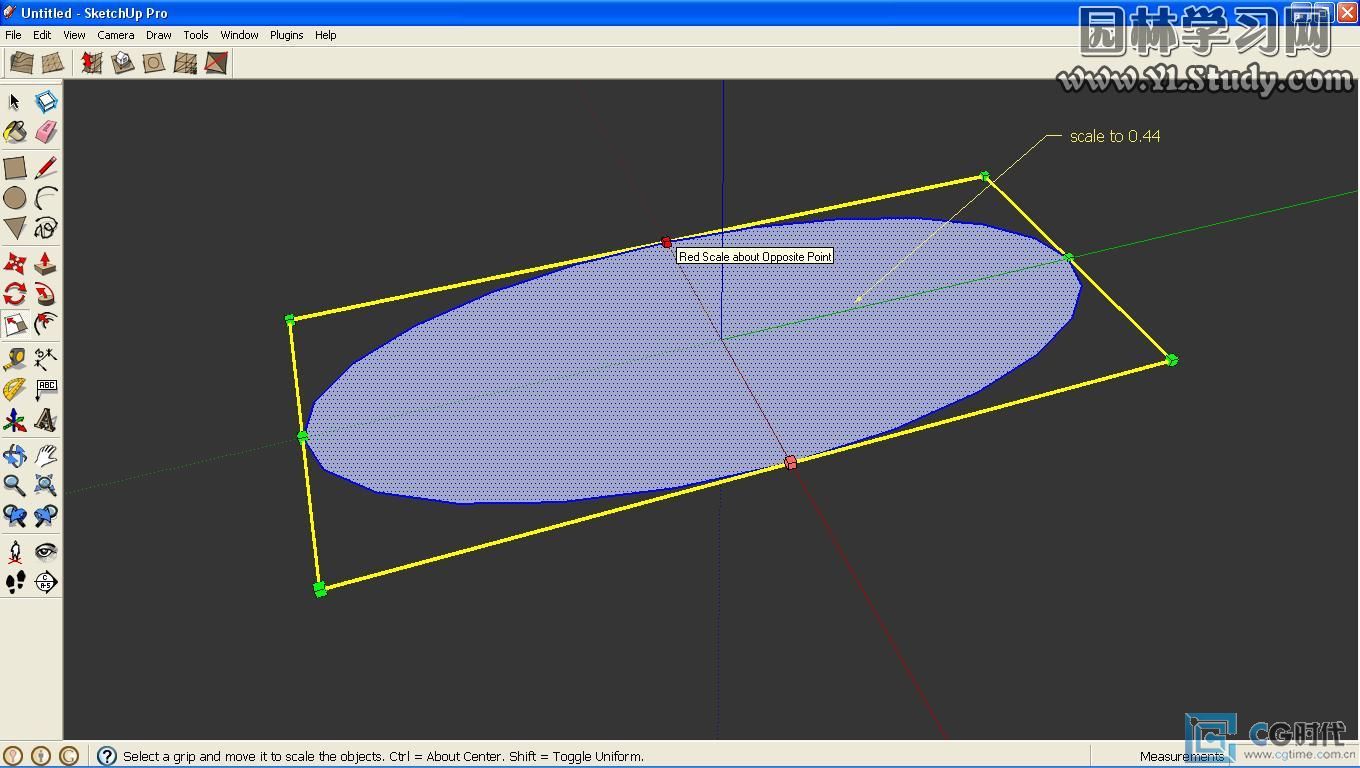Screen dimensions: 1360x768
Task: Open the Tools menu
Action: [196, 35]
